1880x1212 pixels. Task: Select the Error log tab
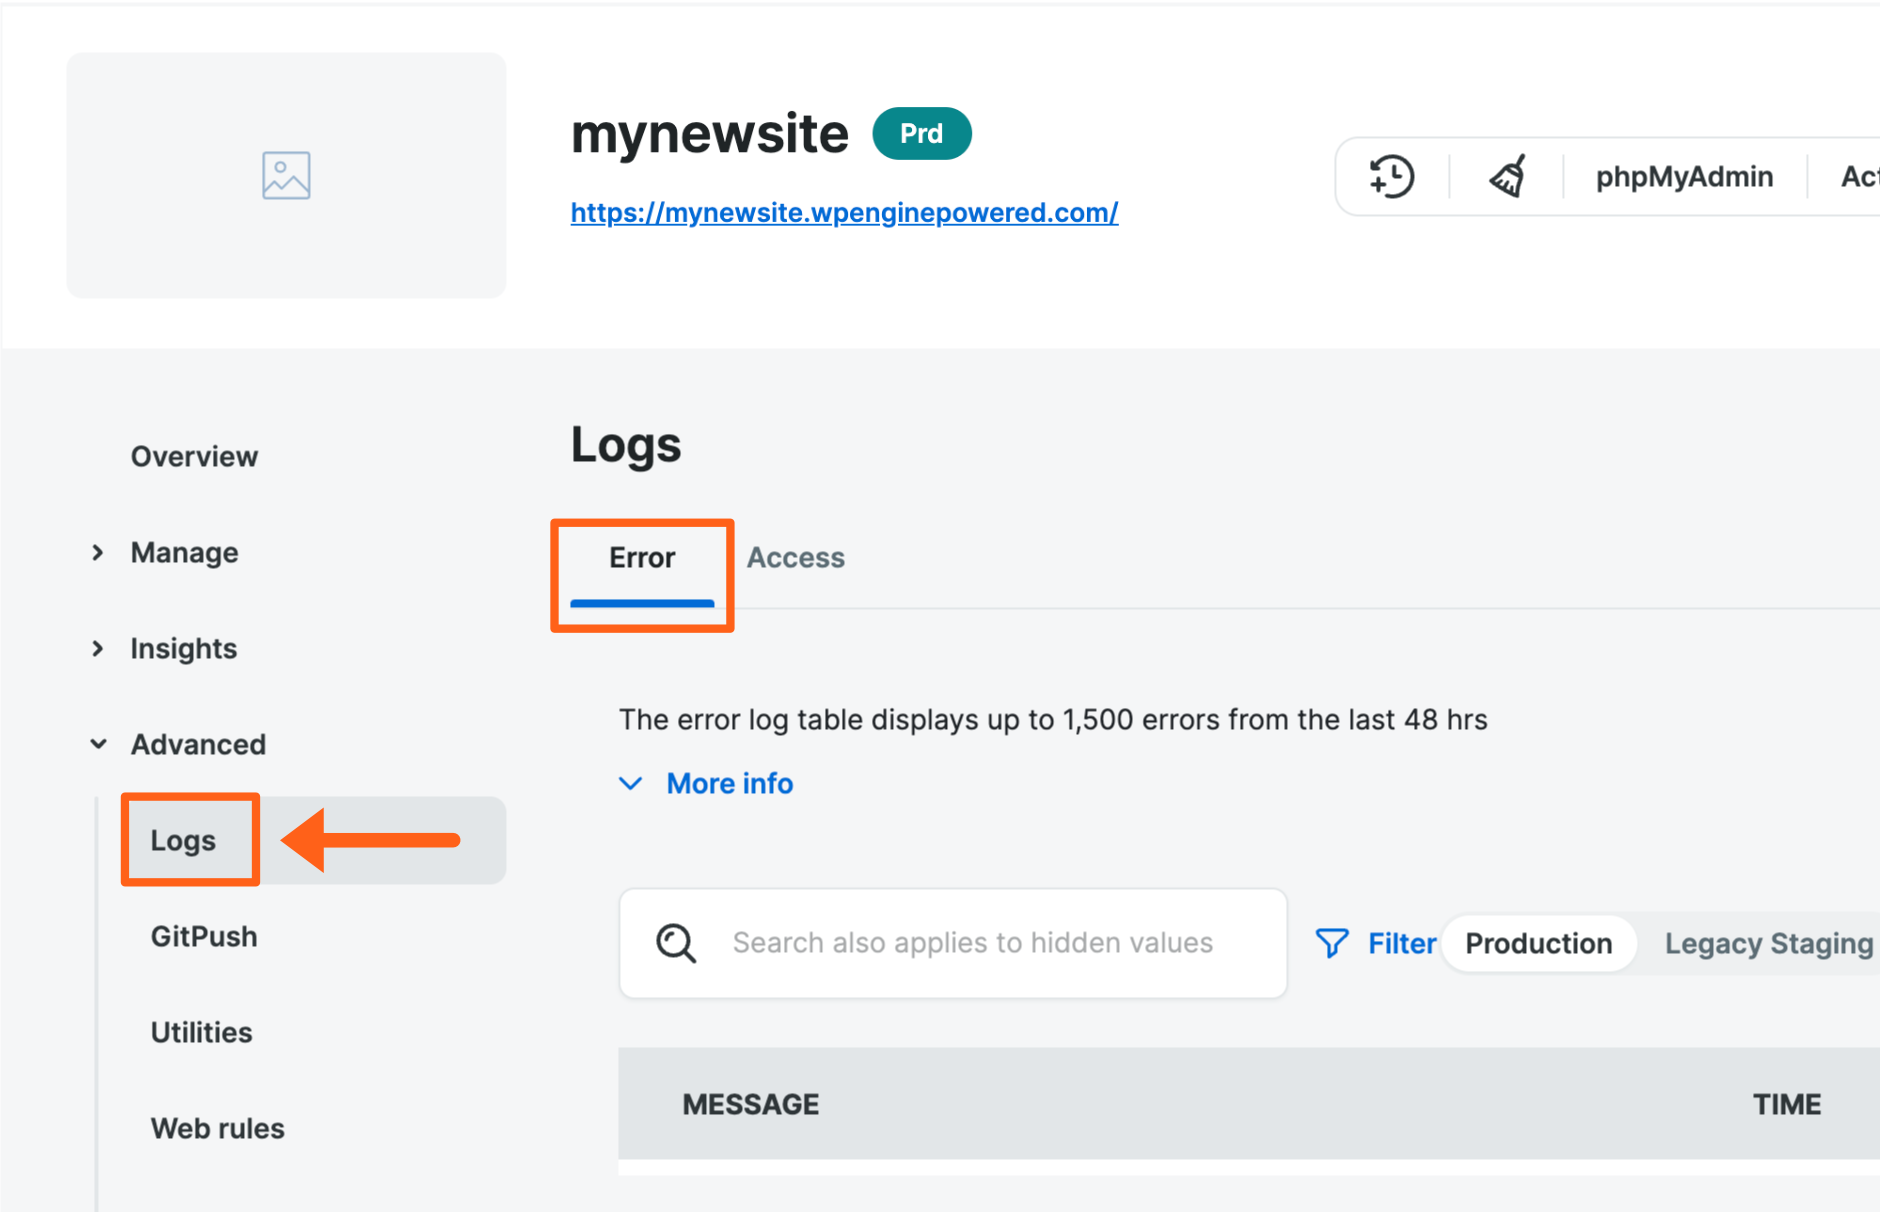(641, 558)
